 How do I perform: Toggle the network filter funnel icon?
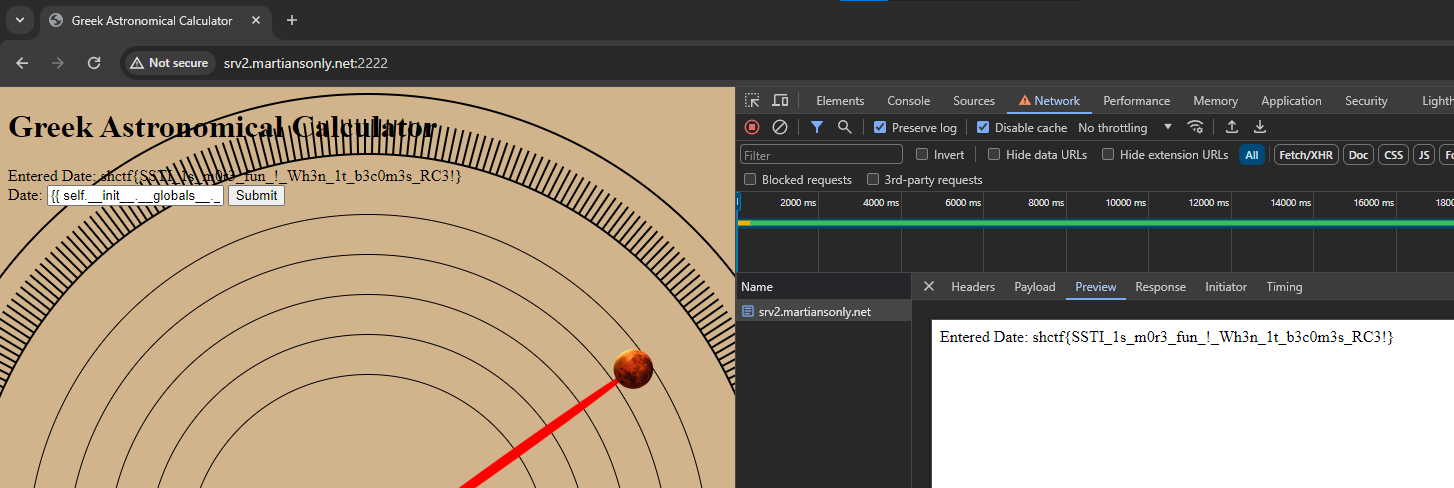(x=817, y=127)
